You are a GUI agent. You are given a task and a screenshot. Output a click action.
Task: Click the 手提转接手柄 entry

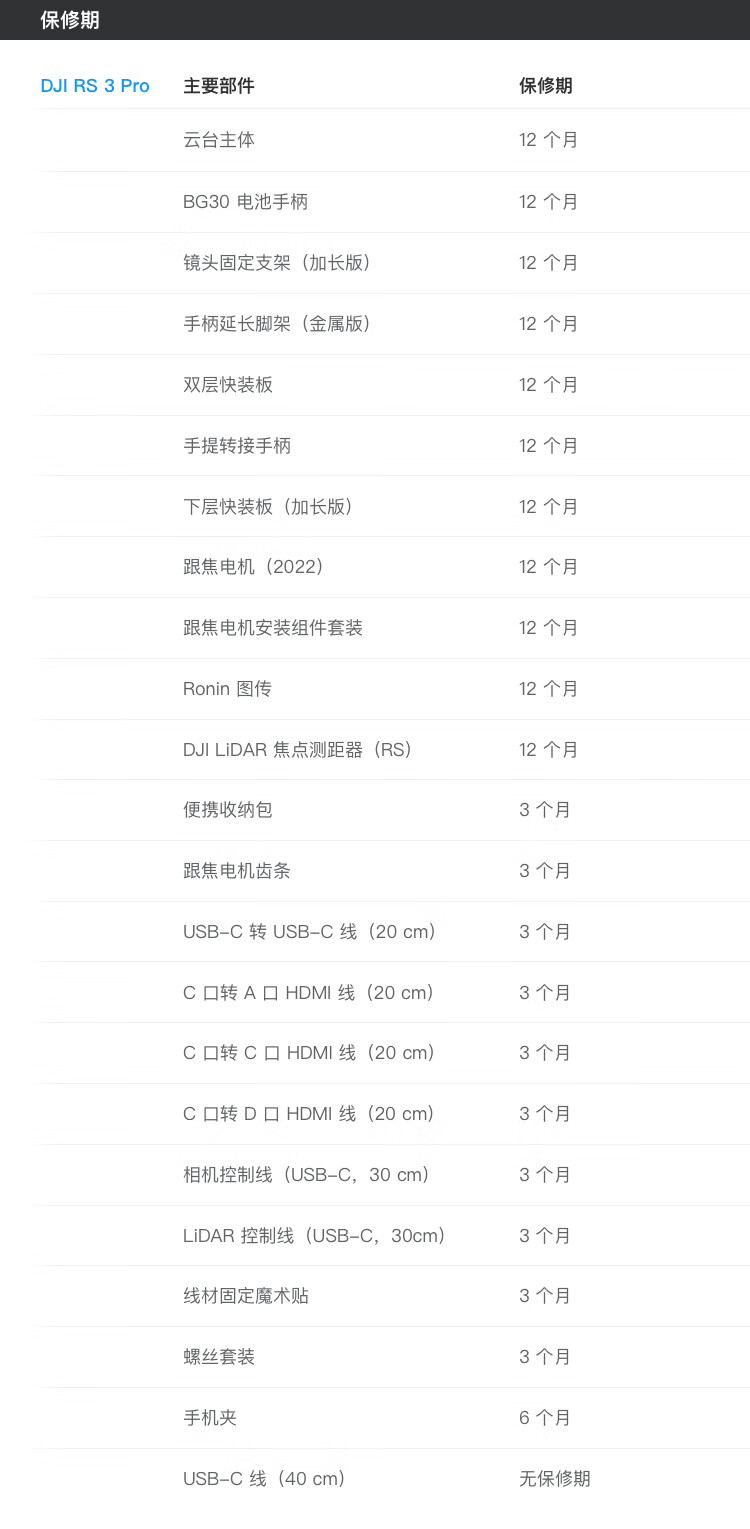(x=237, y=446)
